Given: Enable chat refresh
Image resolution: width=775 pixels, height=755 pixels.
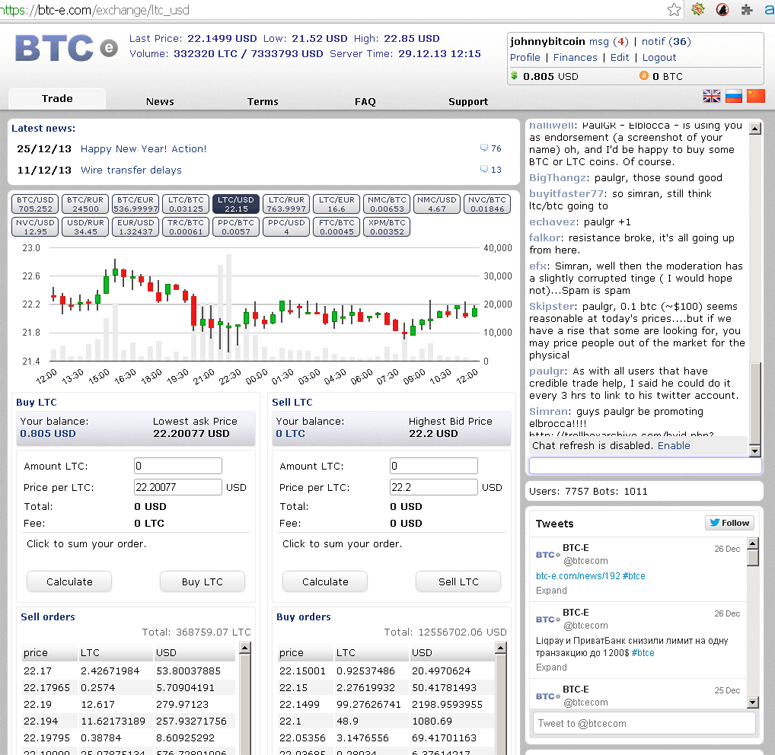Looking at the screenshot, I should pyautogui.click(x=673, y=445).
